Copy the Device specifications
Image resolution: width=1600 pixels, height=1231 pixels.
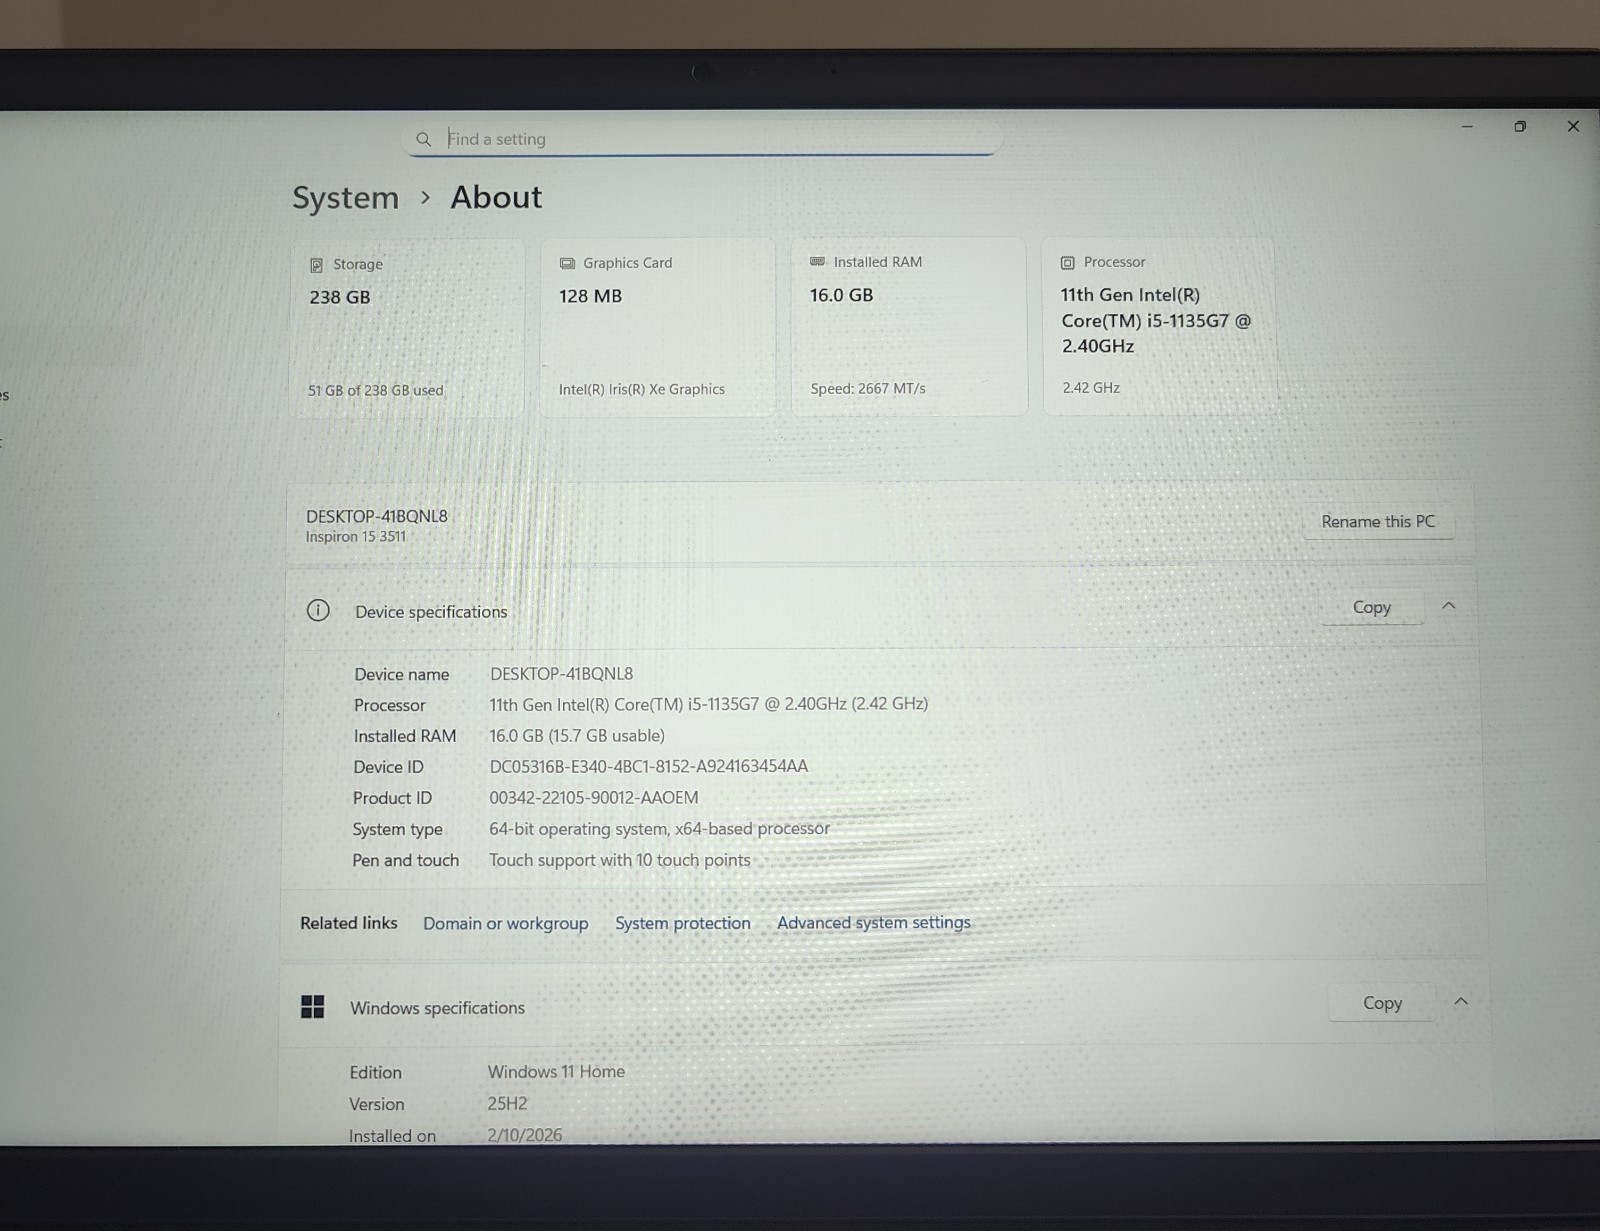(x=1372, y=607)
